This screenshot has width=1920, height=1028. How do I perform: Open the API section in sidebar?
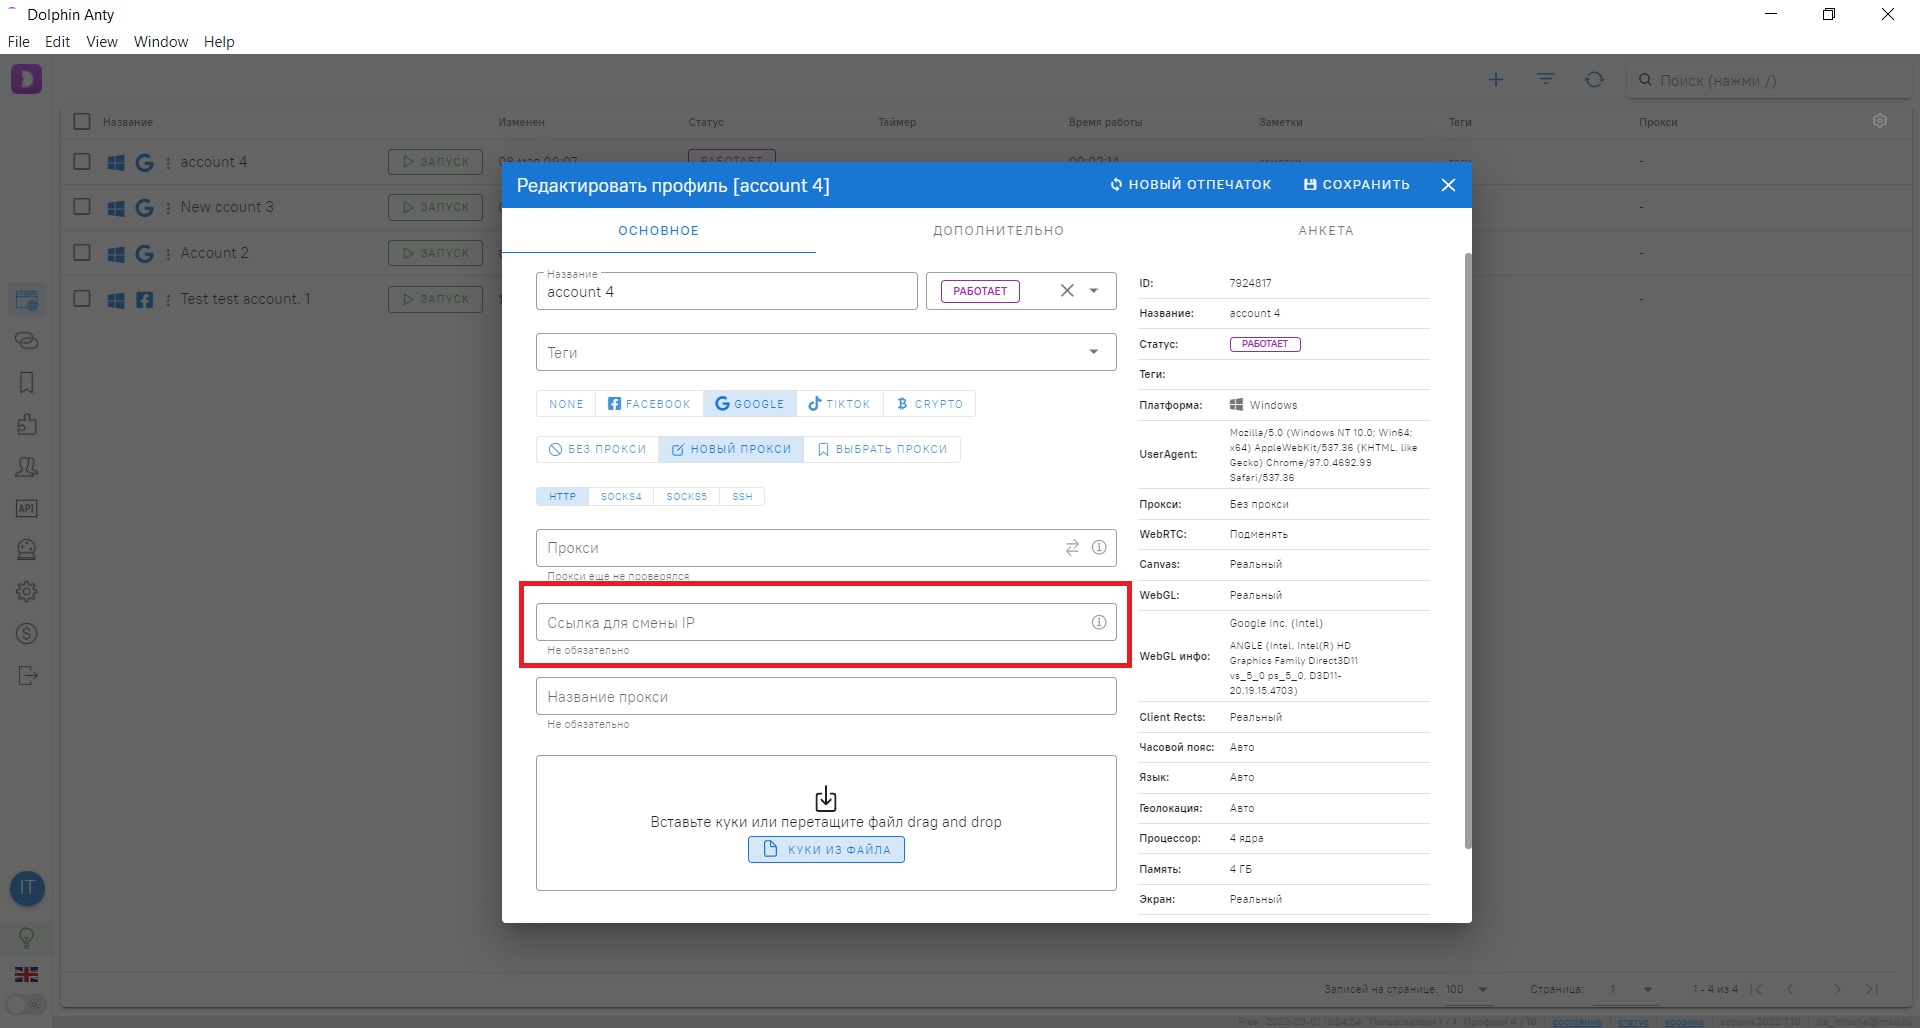tap(27, 508)
